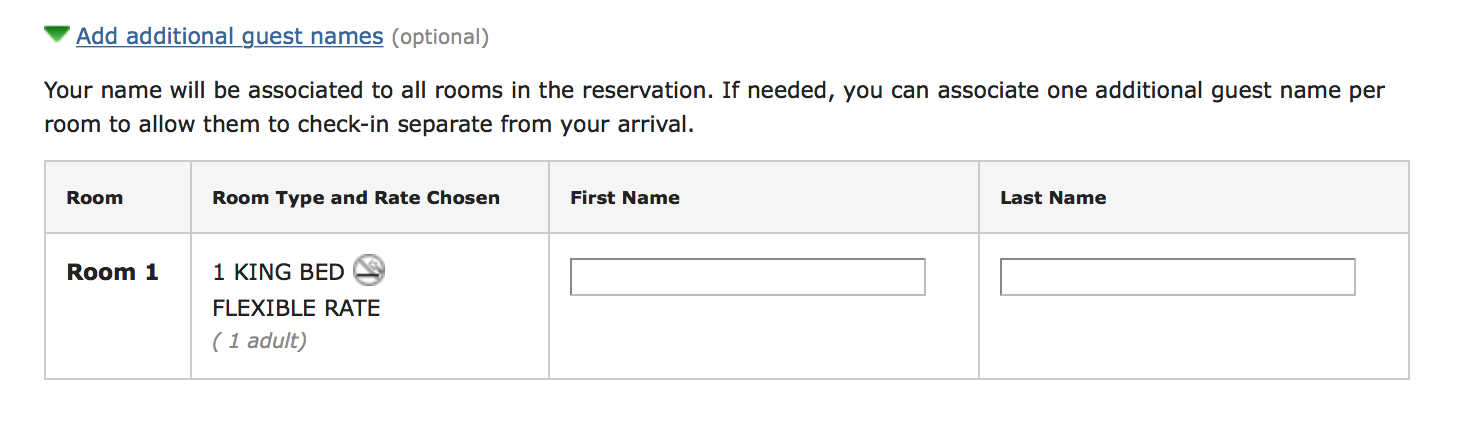Click the no-smoking icon beside 1 KING BED
This screenshot has width=1480, height=422.
point(369,270)
